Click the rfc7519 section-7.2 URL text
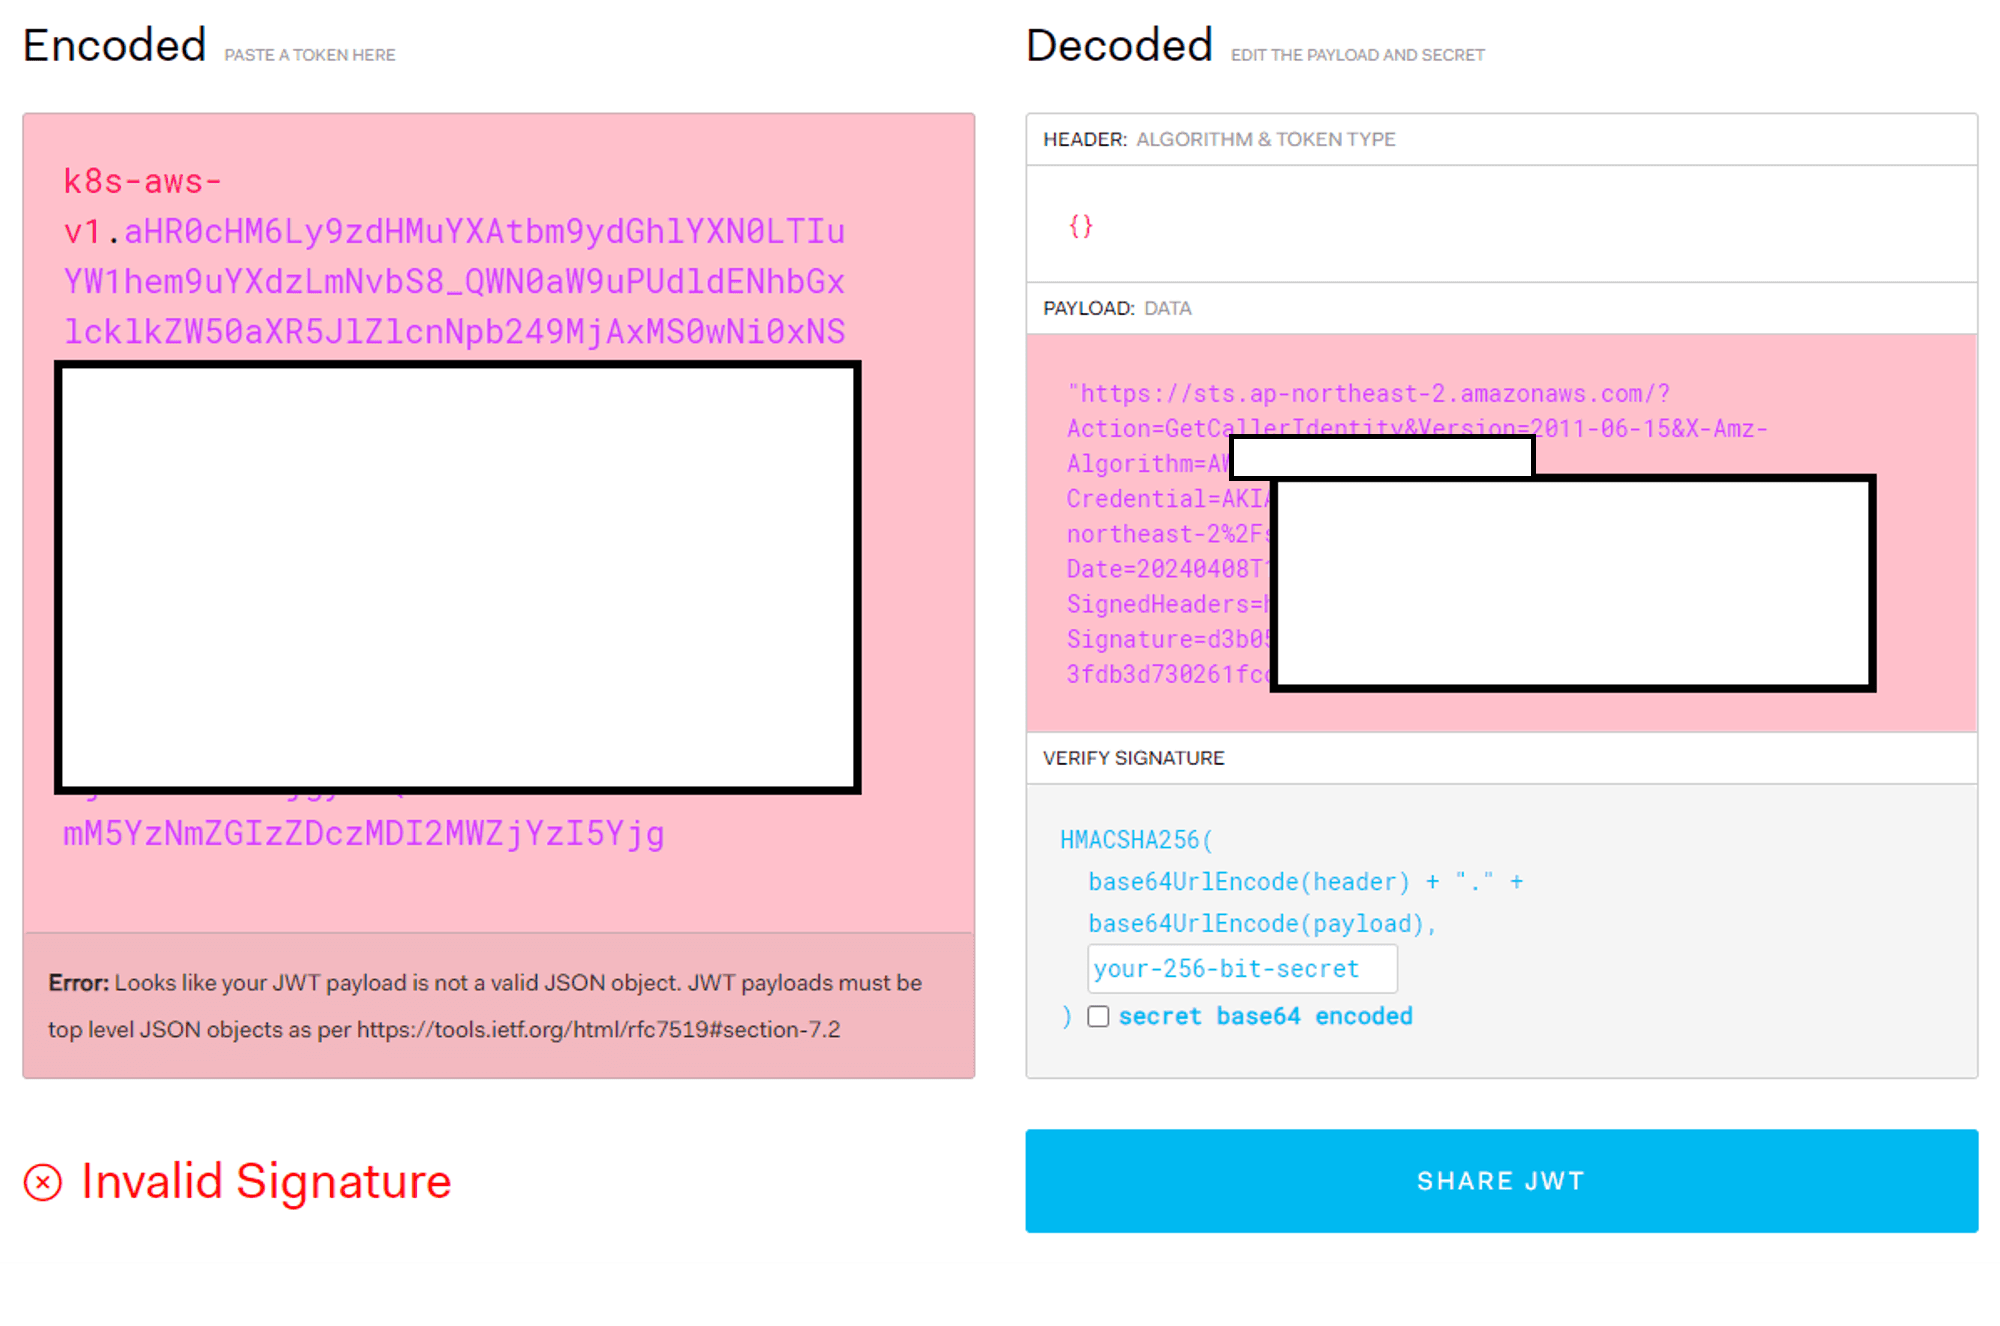The height and width of the screenshot is (1326, 2000). (x=598, y=1030)
